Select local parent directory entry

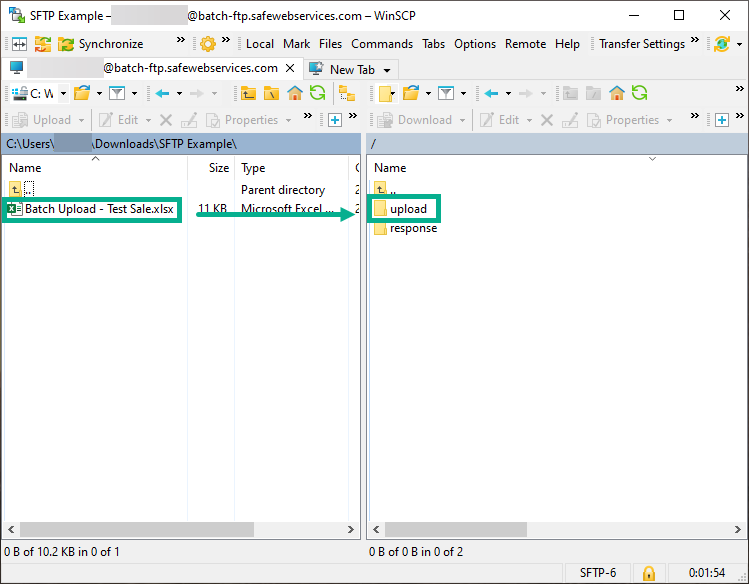[22, 189]
